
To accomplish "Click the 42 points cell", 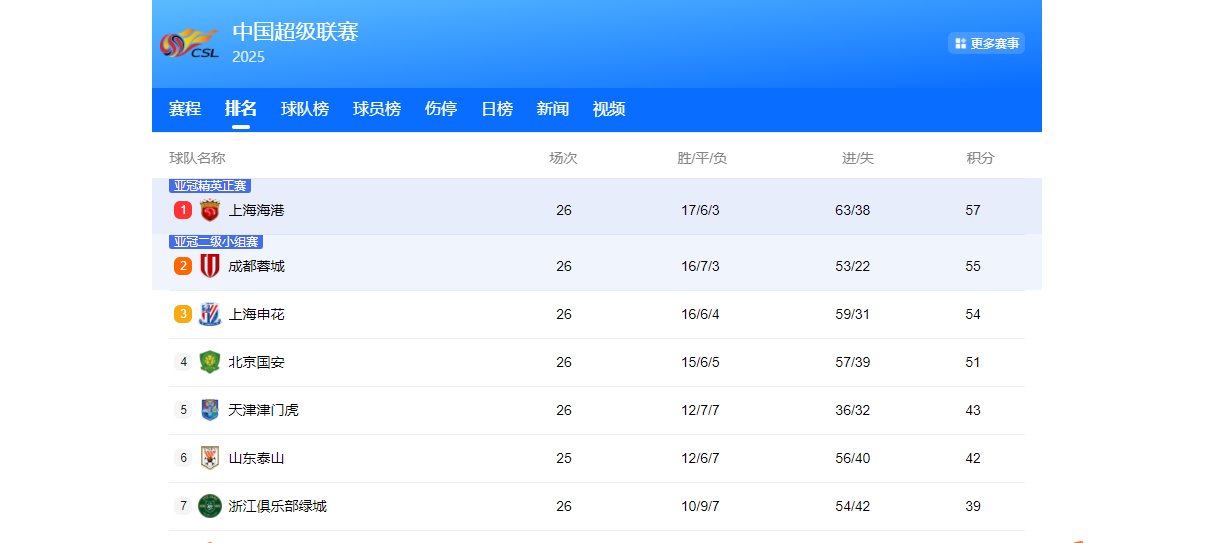I will coord(973,458).
